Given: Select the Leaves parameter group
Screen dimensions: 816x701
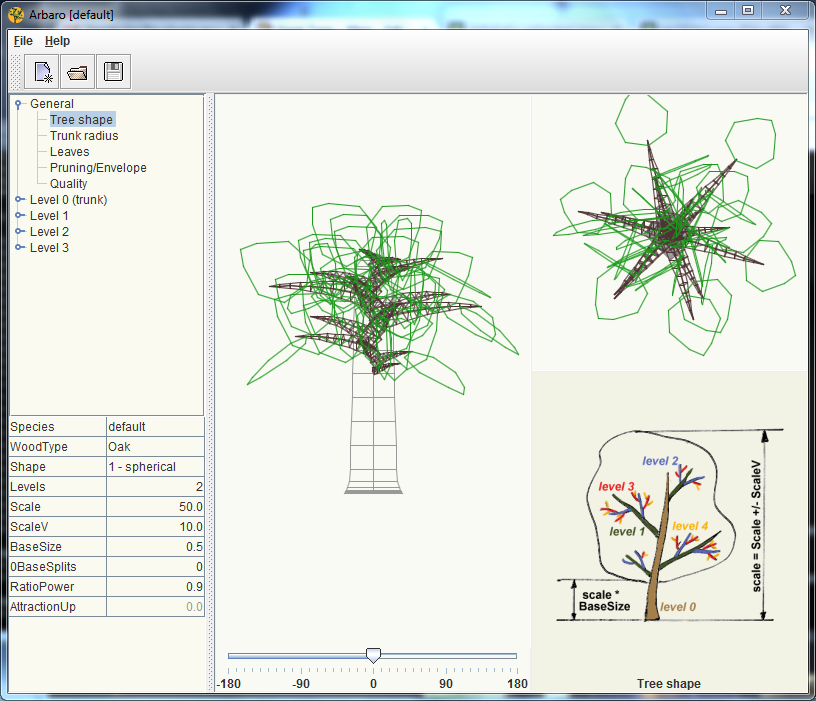Looking at the screenshot, I should click(69, 152).
